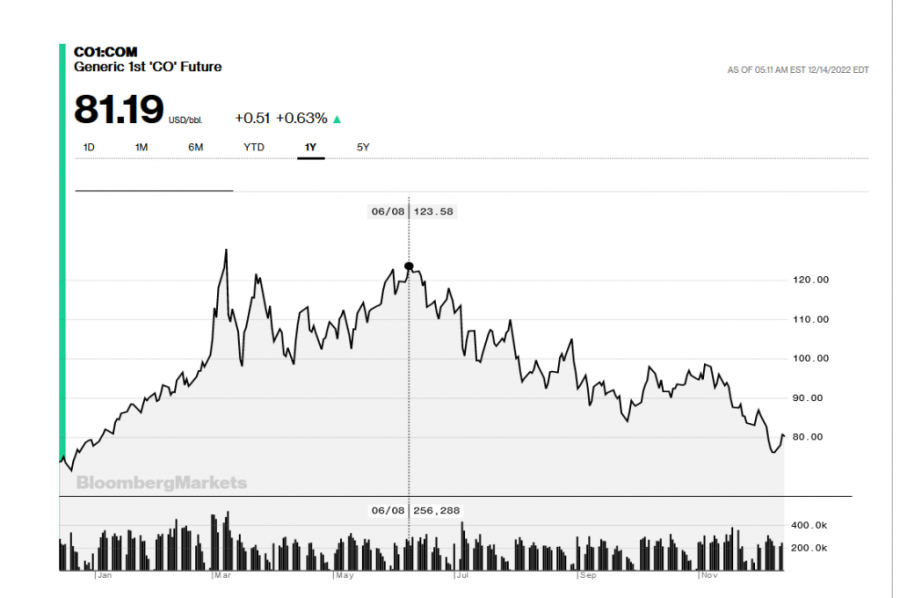Click the Mar label on the time axis

(224, 577)
